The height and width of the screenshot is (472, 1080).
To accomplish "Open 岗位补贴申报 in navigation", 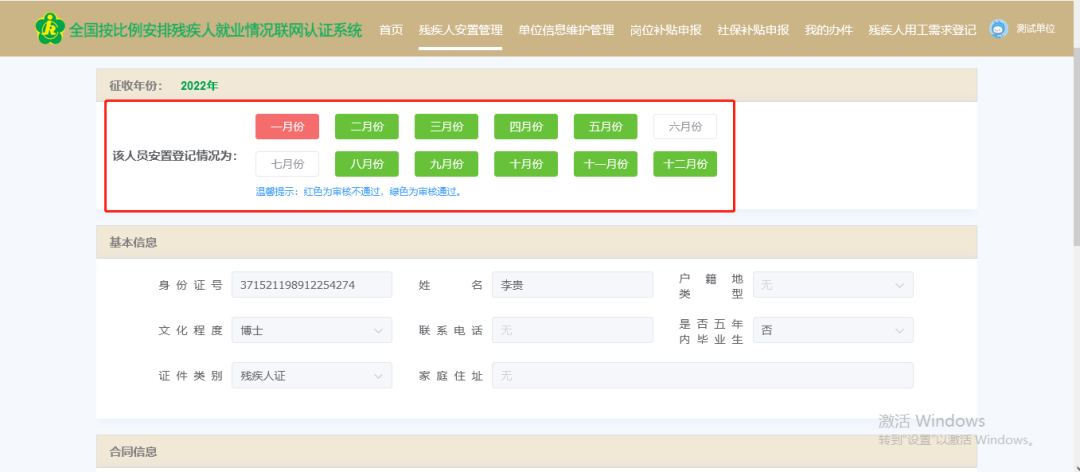I will 666,30.
